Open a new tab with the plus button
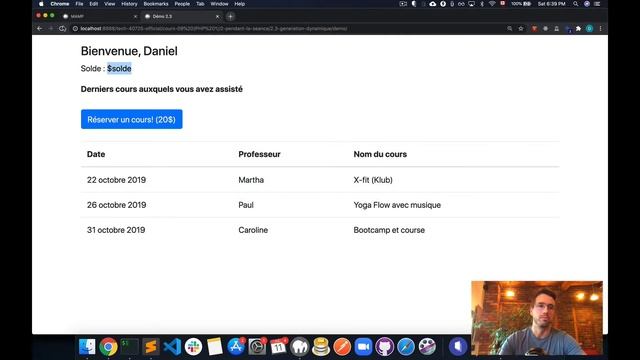Viewport: 640px width, 360px height. [231, 16]
